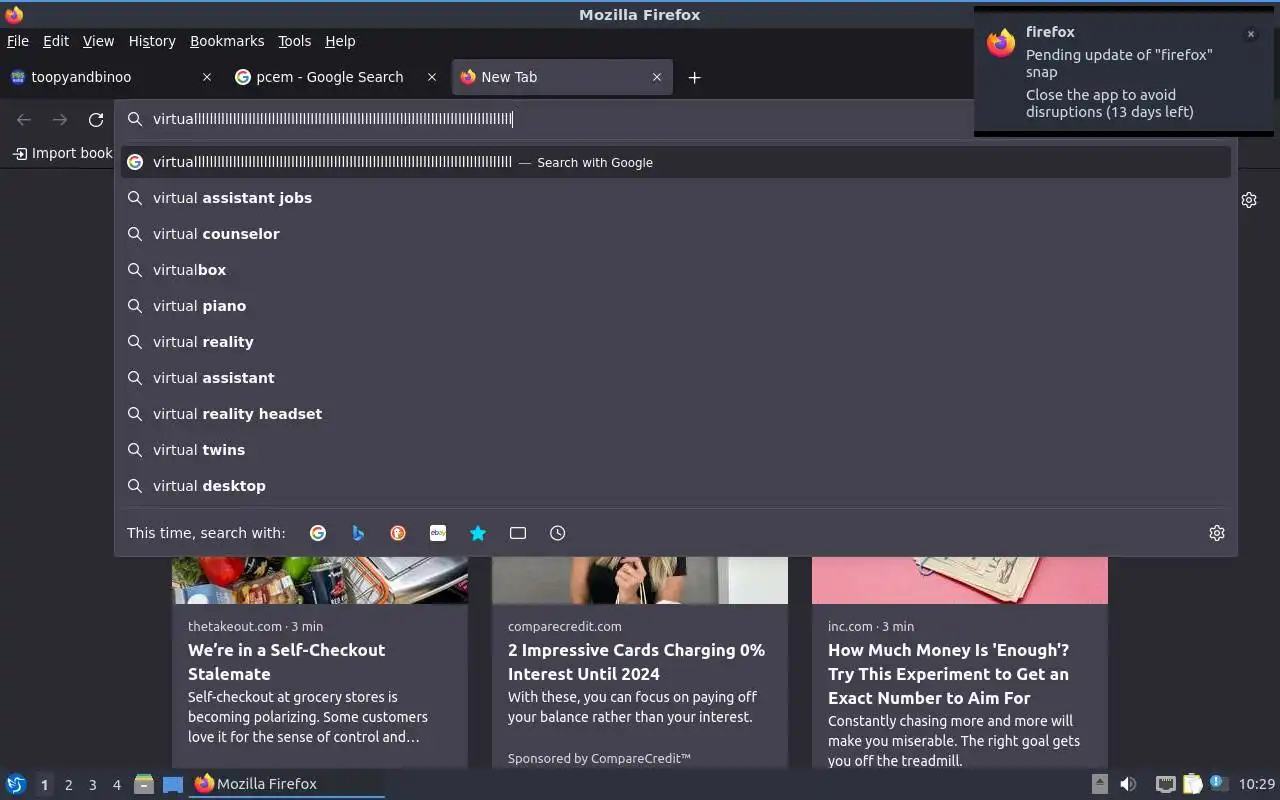Image resolution: width=1280 pixels, height=800 pixels.
Task: Open the Lubuntu start menu icon
Action: coord(15,784)
